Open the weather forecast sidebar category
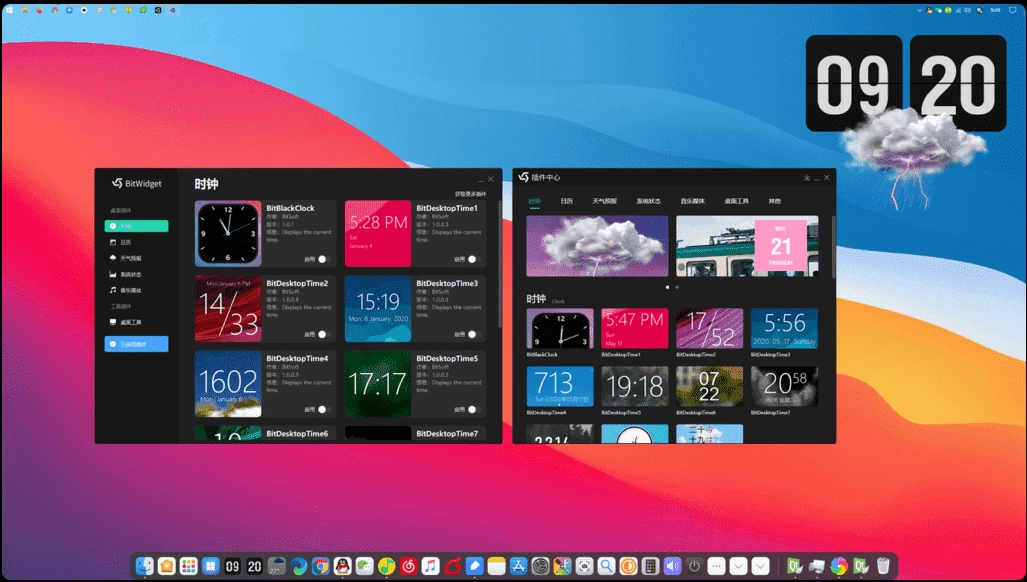Viewport: 1027px width, 582px height. tap(112, 258)
